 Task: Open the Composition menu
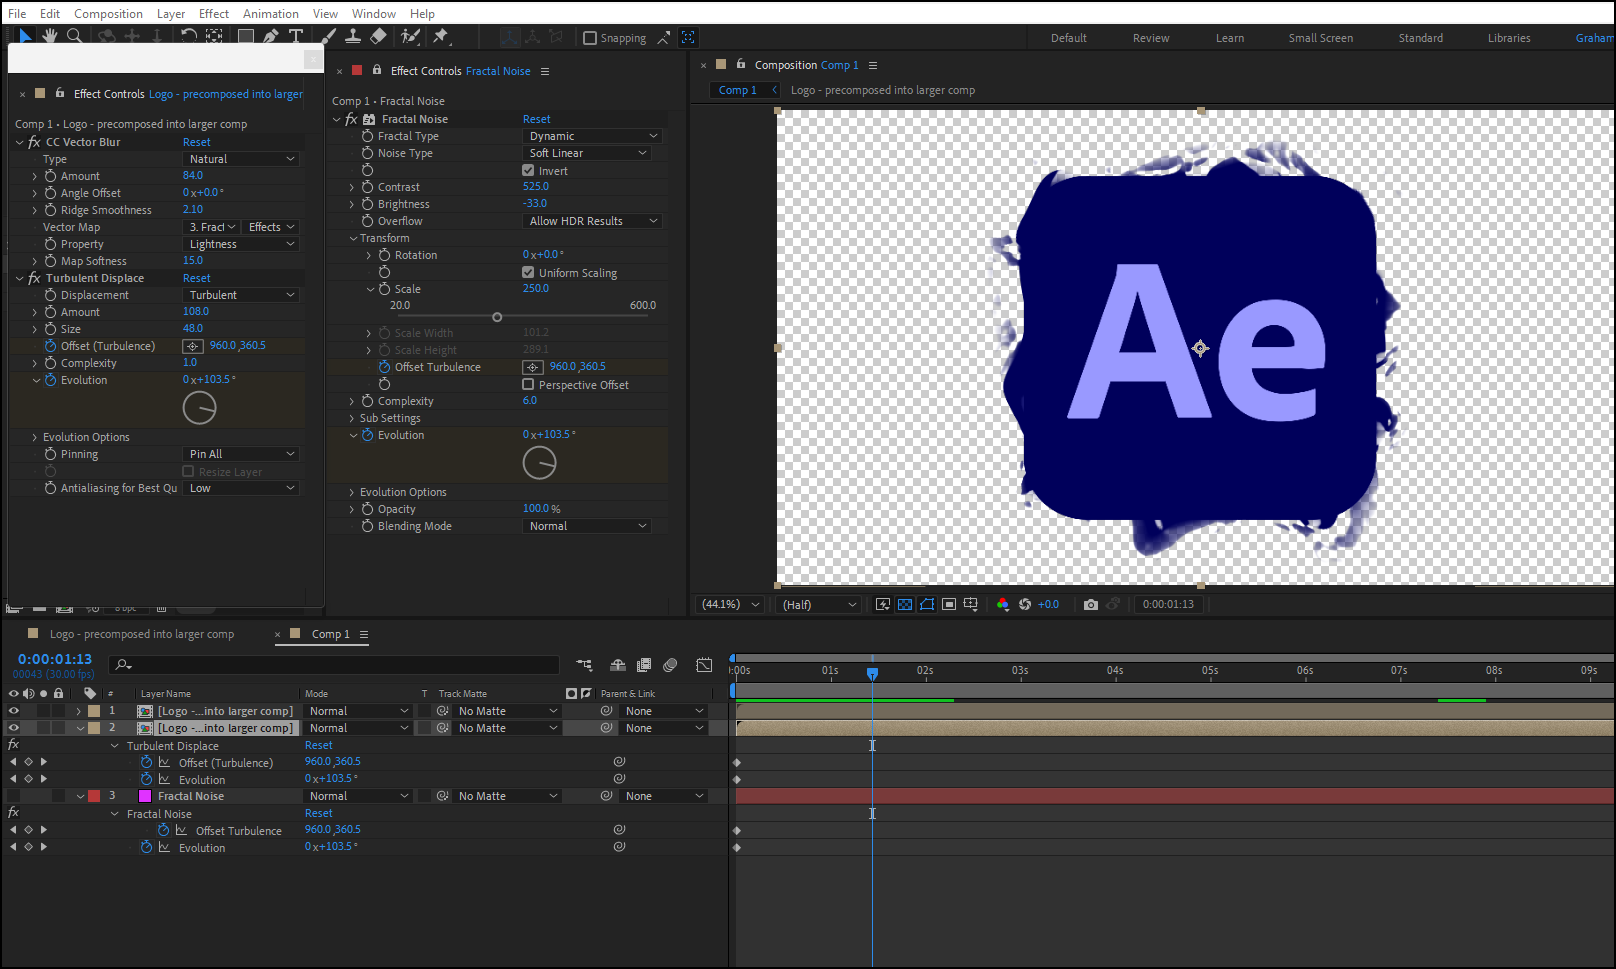point(108,13)
